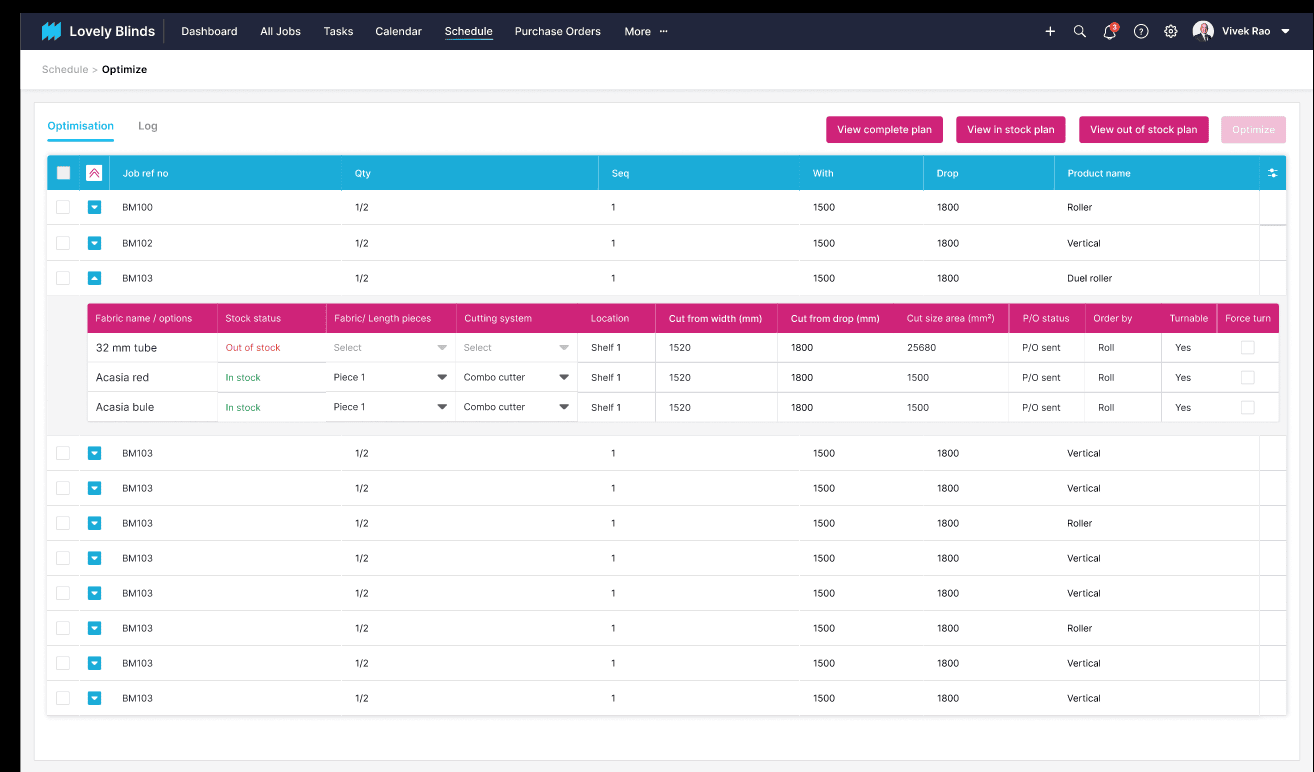Viewport: 1314px width, 772px height.
Task: Open help via the question mark icon
Action: [1141, 32]
